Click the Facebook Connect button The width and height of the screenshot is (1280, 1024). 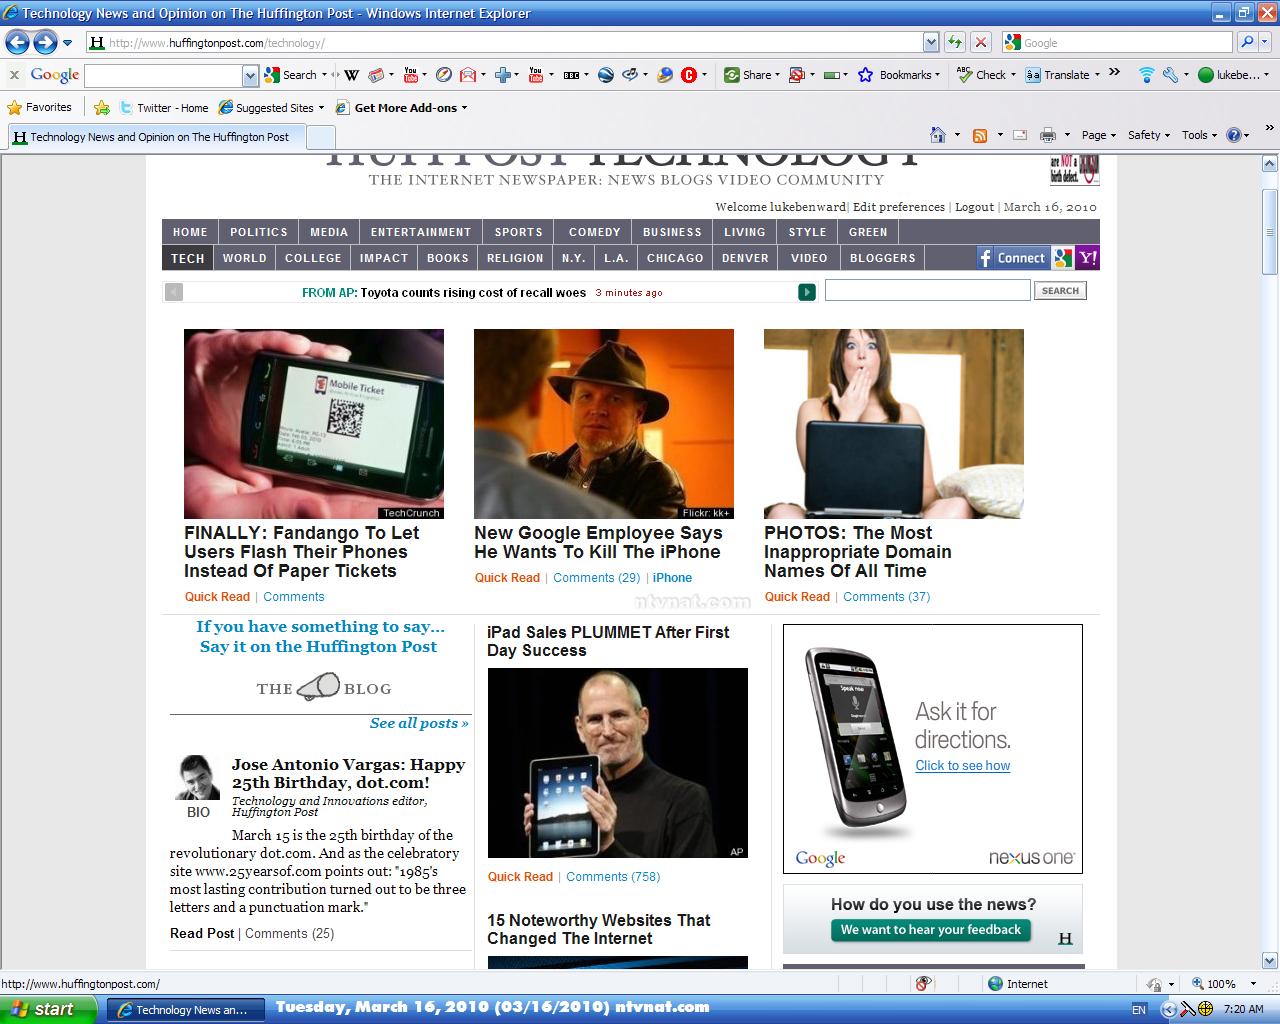pyautogui.click(x=1013, y=258)
